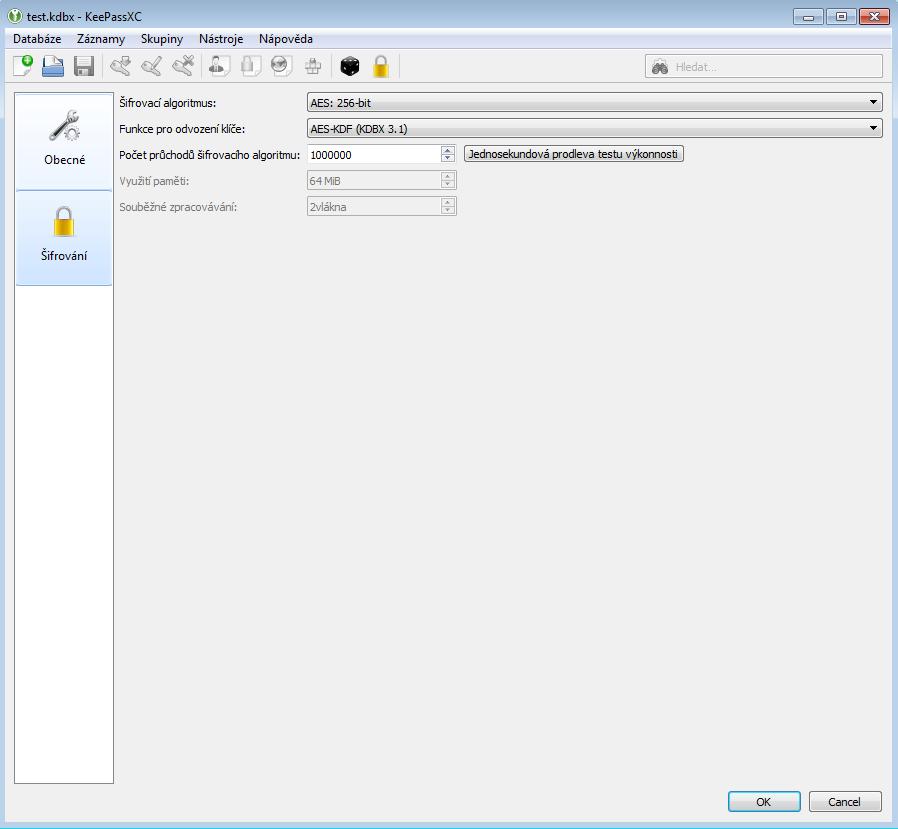Discard changes with the Cancel button

tap(845, 802)
